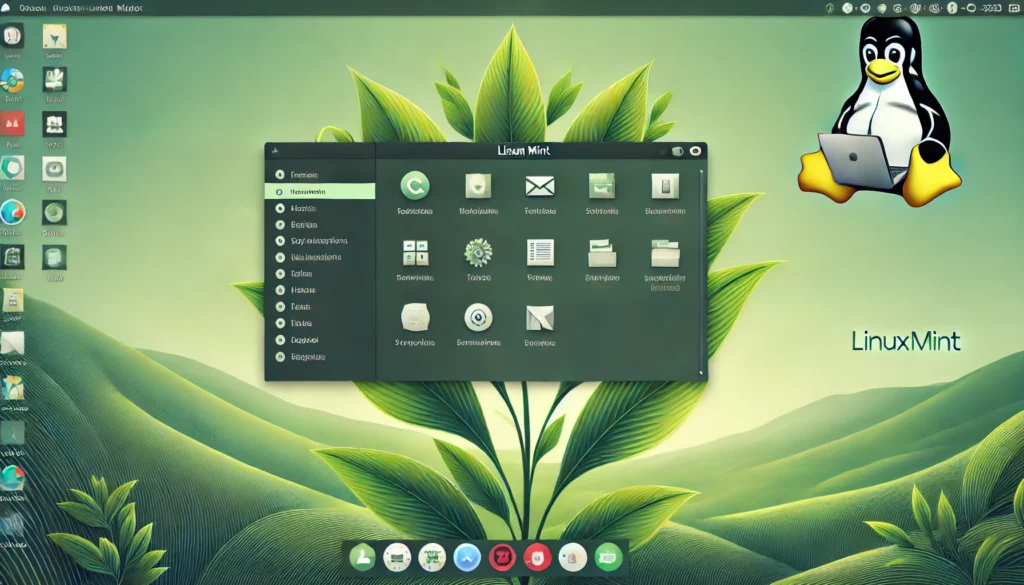The height and width of the screenshot is (585, 1024).
Task: Click the round eye-like camera icon
Action: click(478, 318)
